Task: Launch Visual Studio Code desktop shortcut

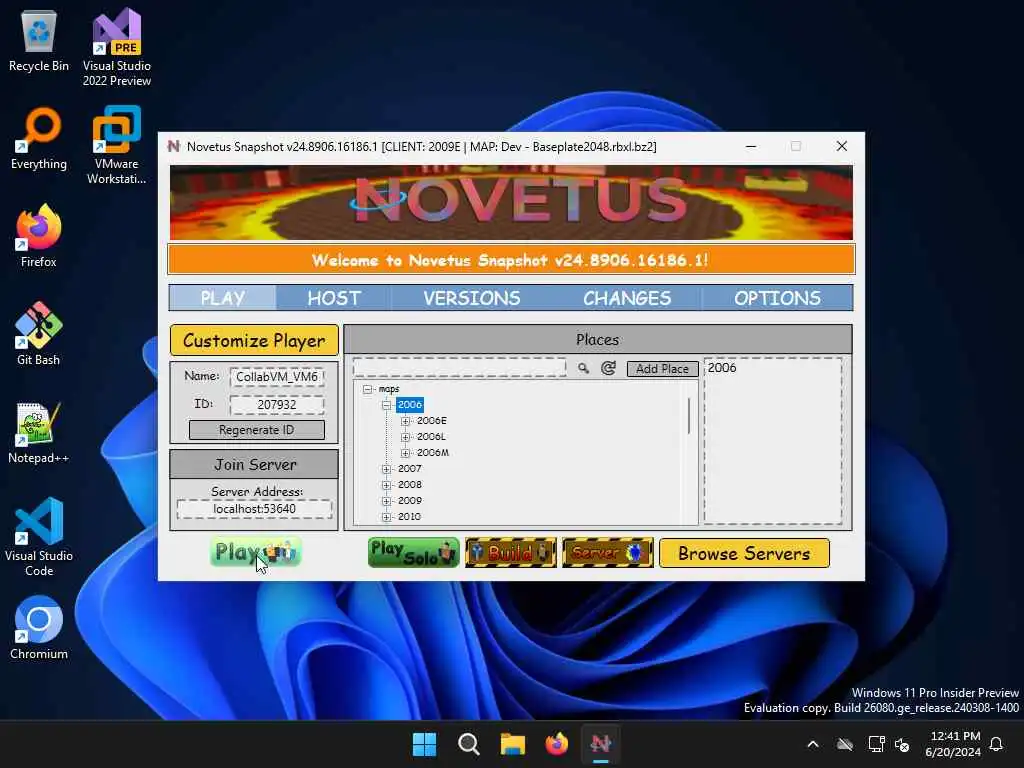Action: 39,537
